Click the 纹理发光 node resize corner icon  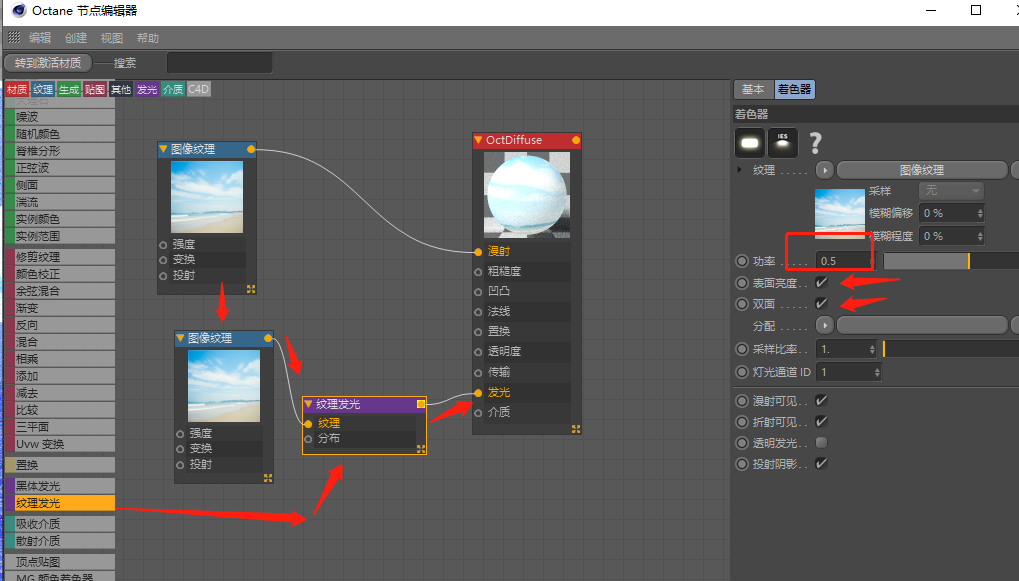(420, 448)
